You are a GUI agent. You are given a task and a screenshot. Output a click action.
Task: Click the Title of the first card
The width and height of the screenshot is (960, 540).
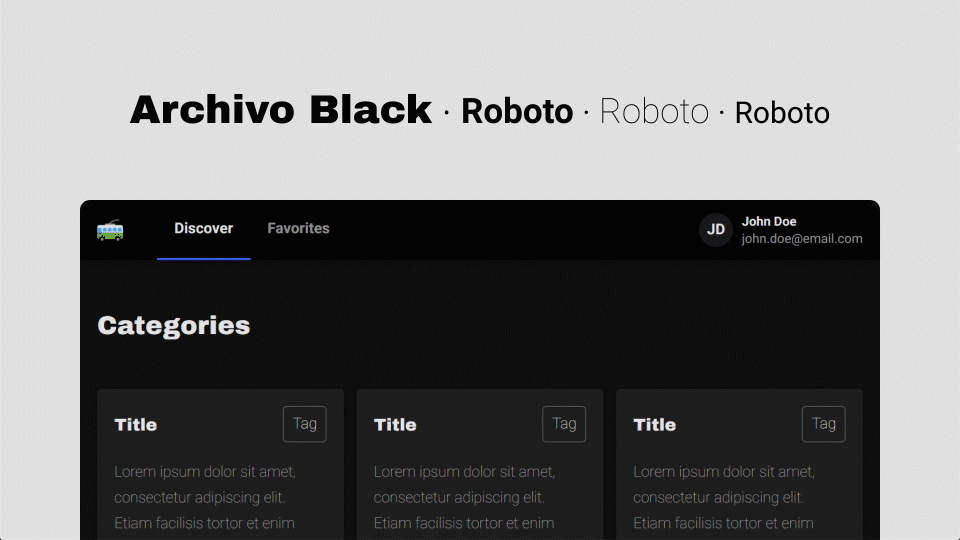click(x=136, y=425)
